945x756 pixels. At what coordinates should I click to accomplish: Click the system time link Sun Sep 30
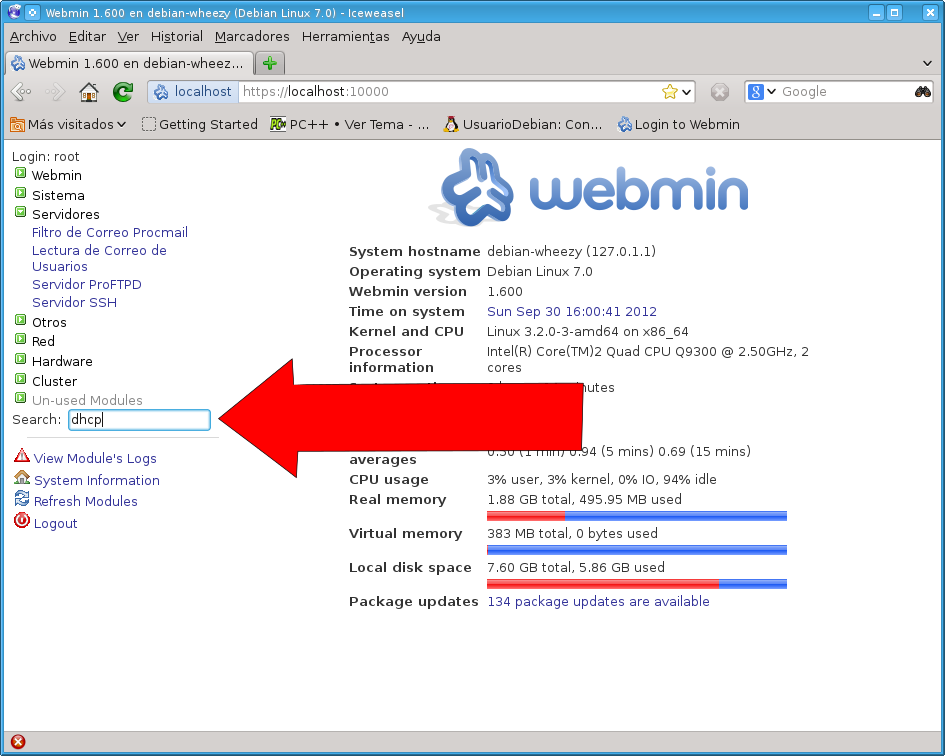tap(572, 312)
